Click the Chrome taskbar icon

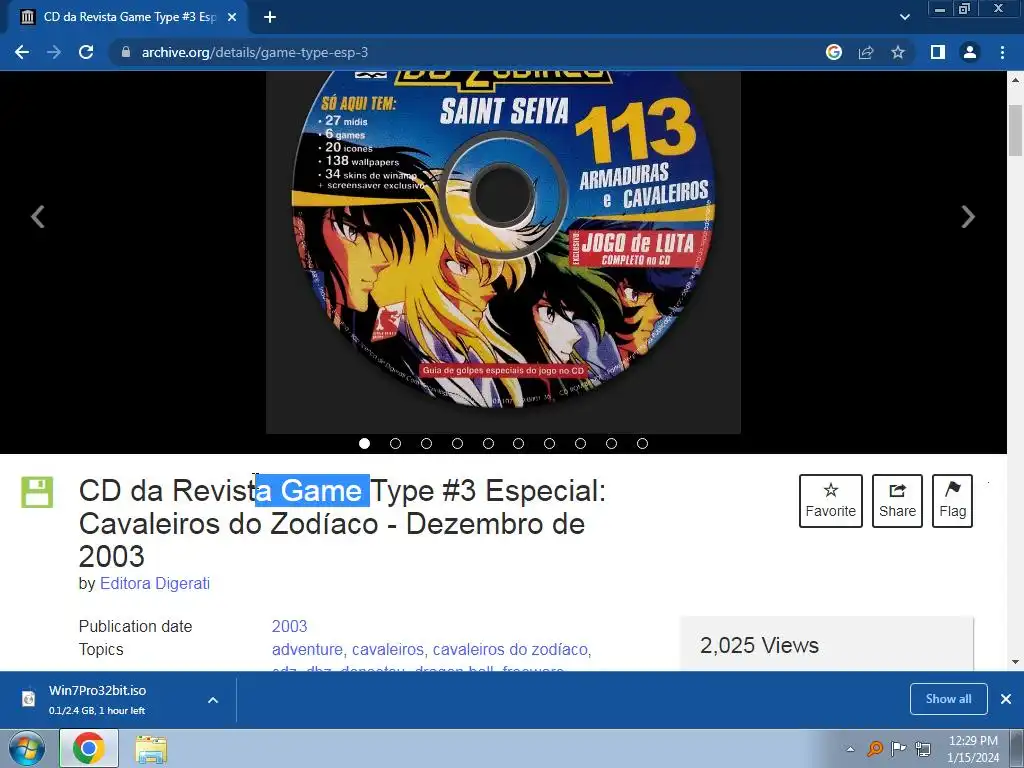coord(89,748)
